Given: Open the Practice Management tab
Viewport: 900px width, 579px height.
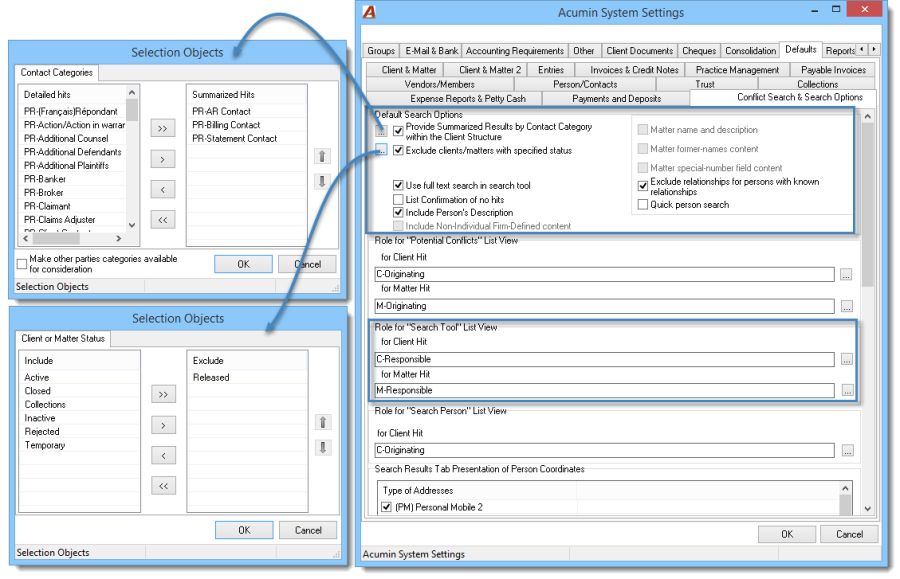Looking at the screenshot, I should coord(737,70).
